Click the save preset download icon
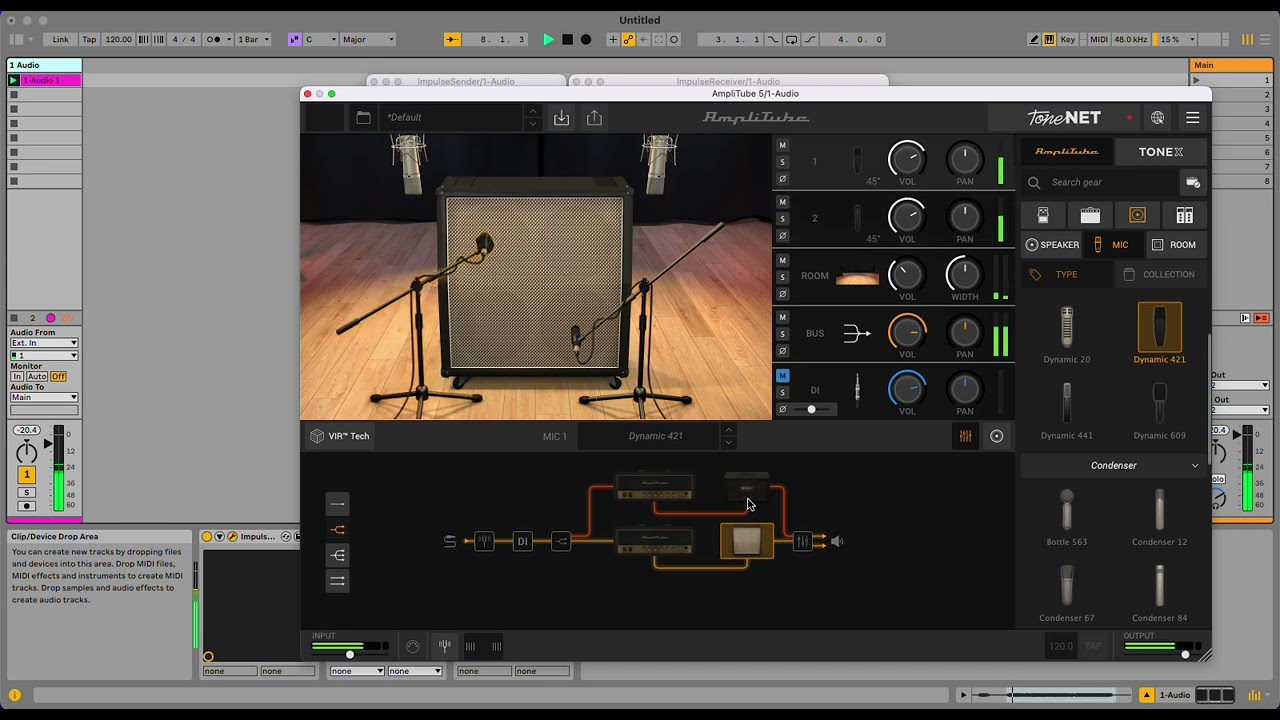 (562, 118)
